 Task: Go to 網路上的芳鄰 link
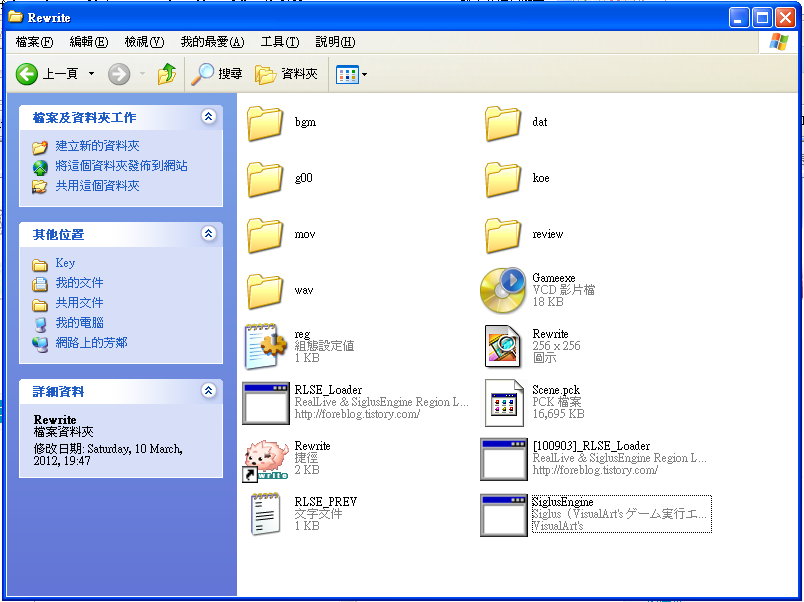91,343
